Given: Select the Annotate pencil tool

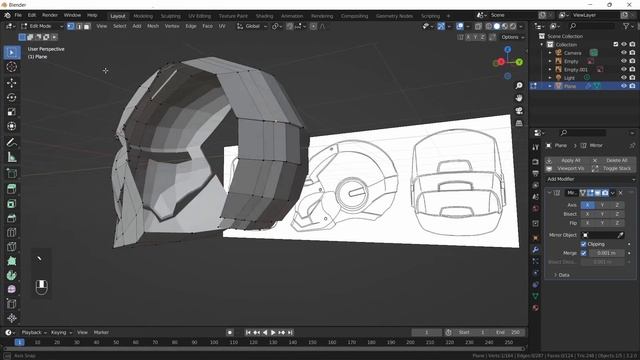Looking at the screenshot, I should 11,142.
